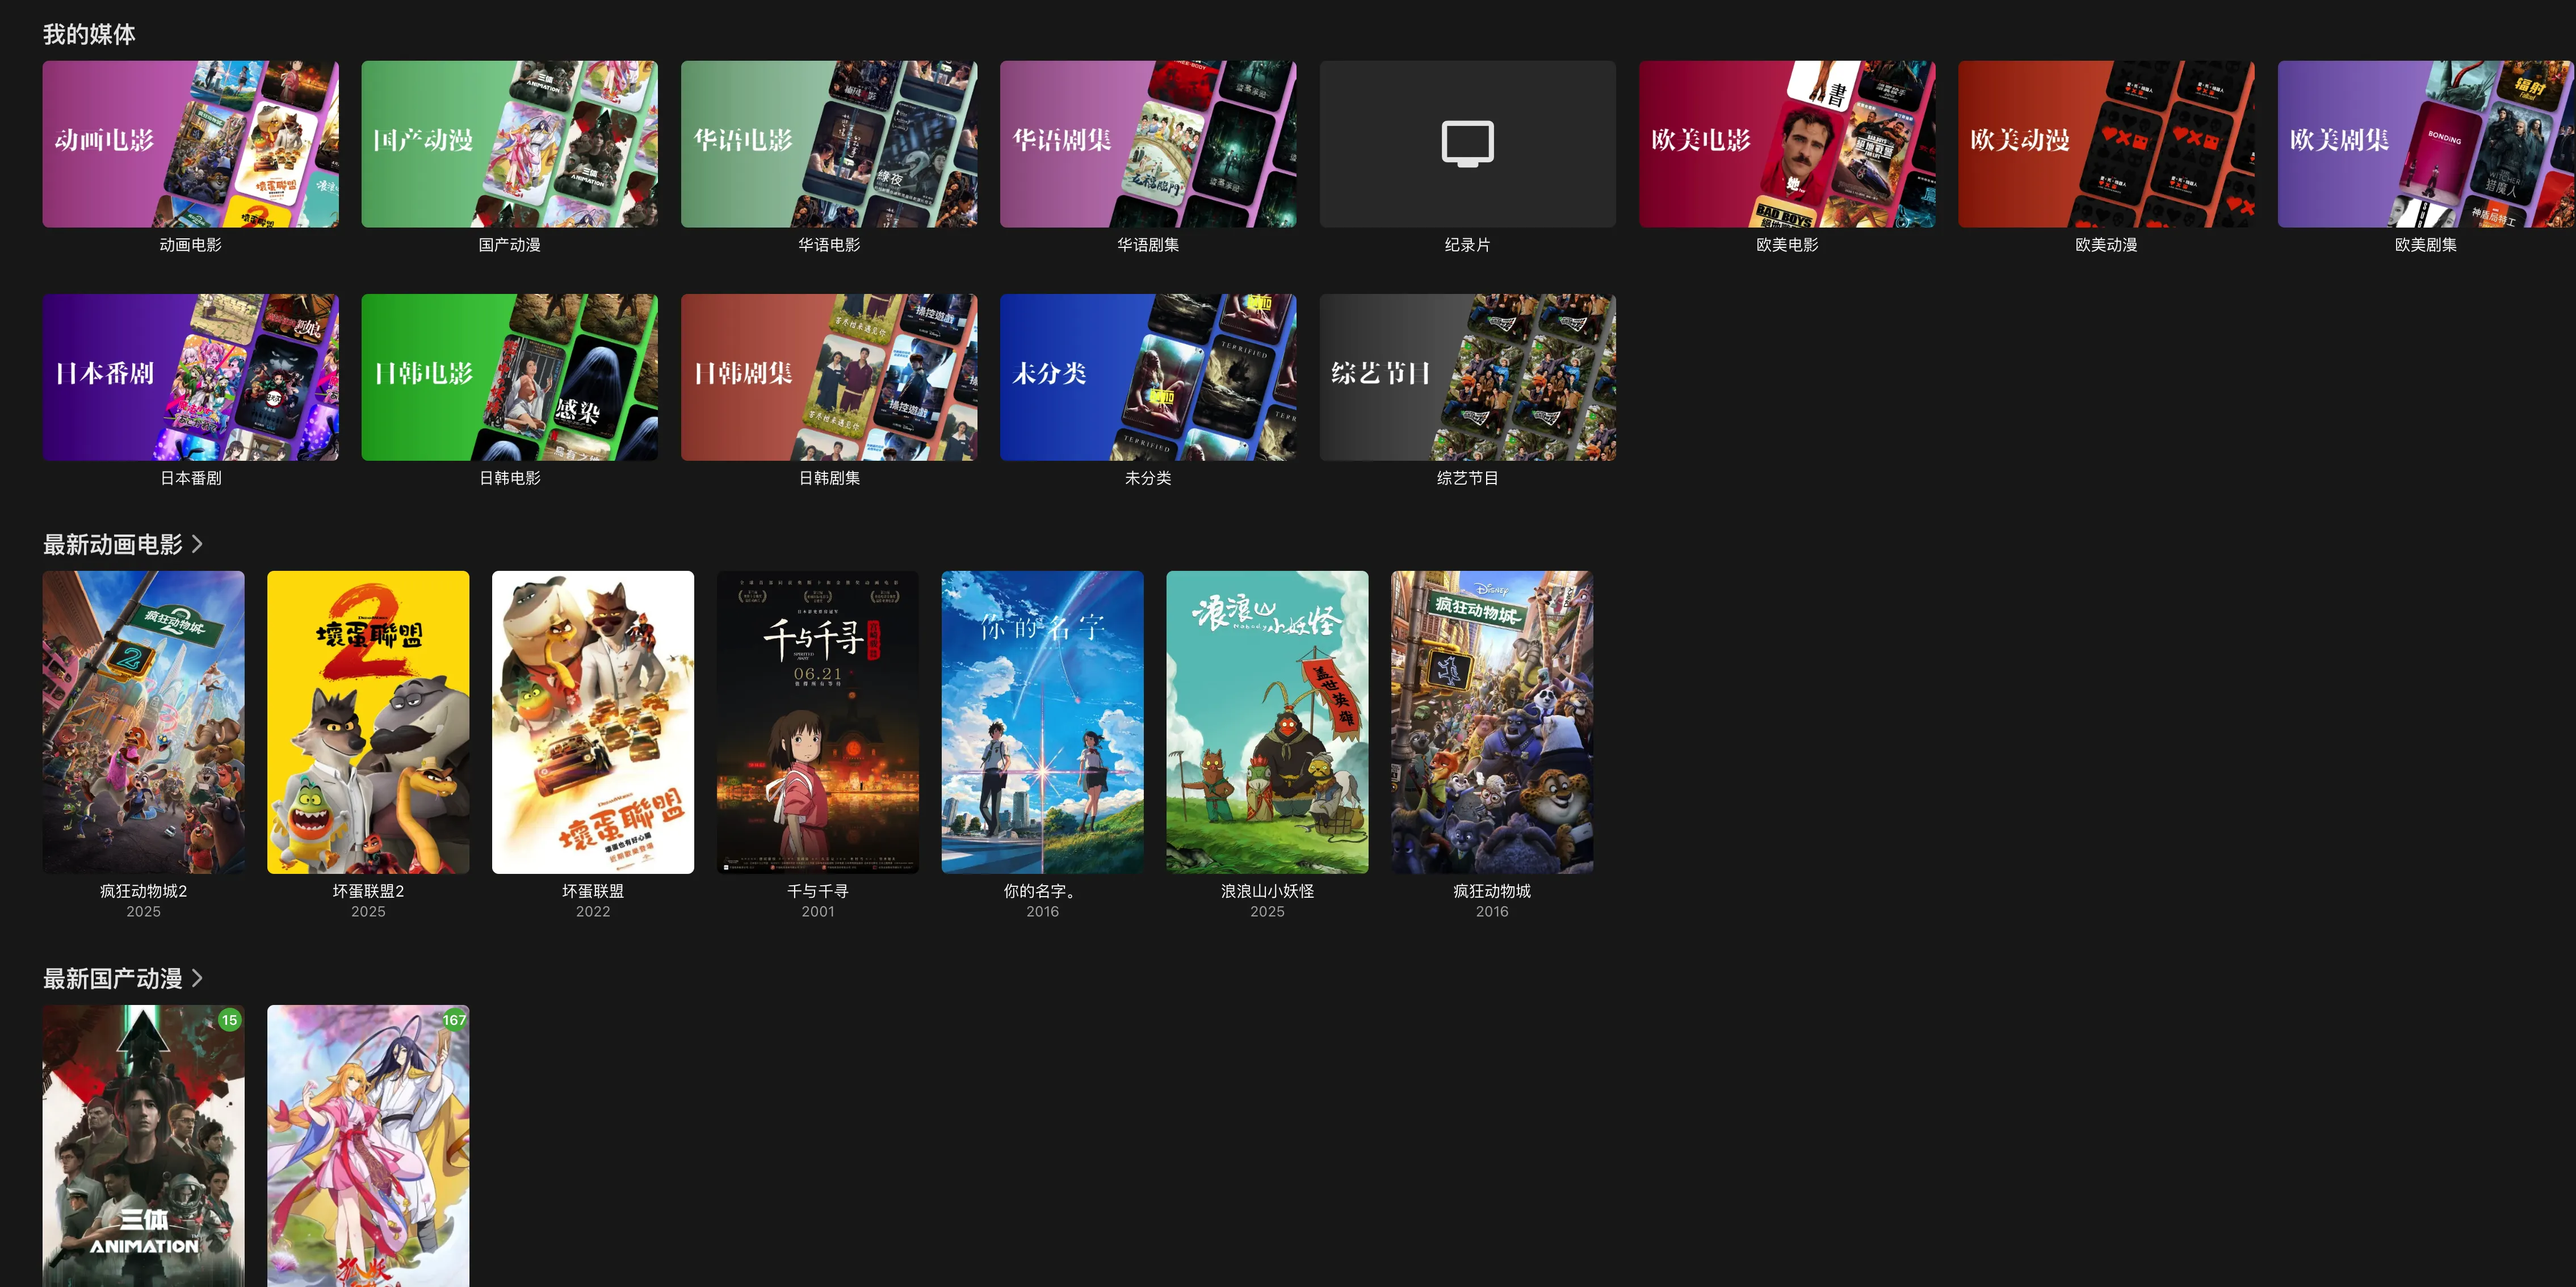Open the 你的名字。 movie poster

(x=1042, y=722)
